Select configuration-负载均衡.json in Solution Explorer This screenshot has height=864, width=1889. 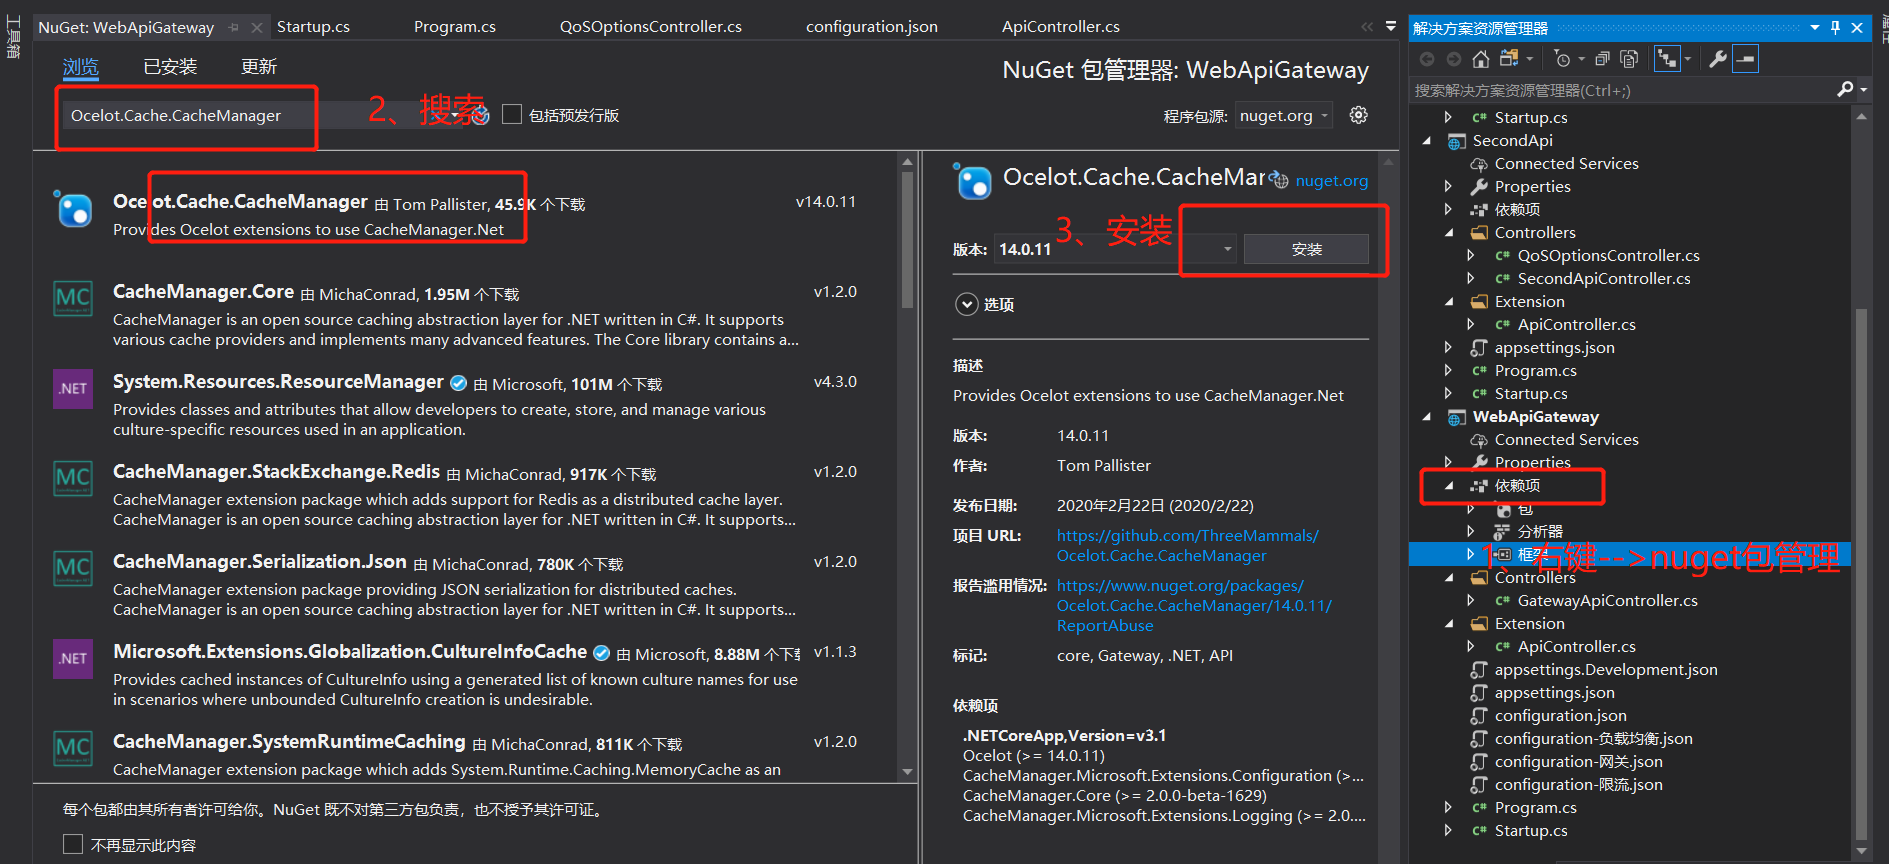click(1593, 739)
